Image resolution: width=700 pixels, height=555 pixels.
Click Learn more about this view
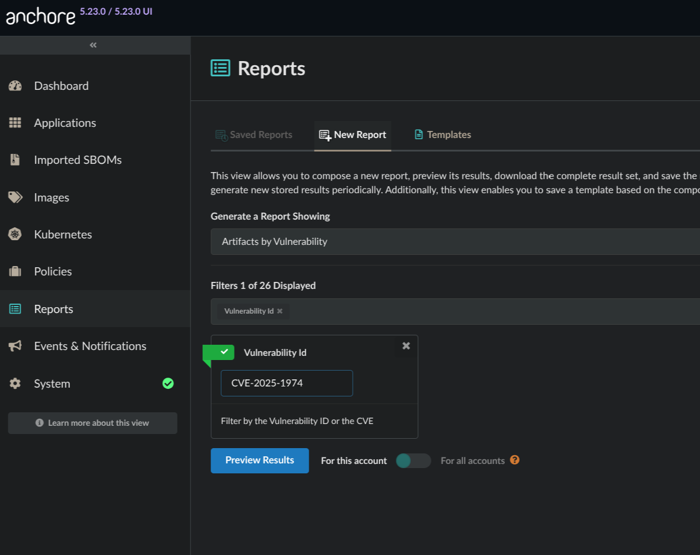[x=93, y=423]
